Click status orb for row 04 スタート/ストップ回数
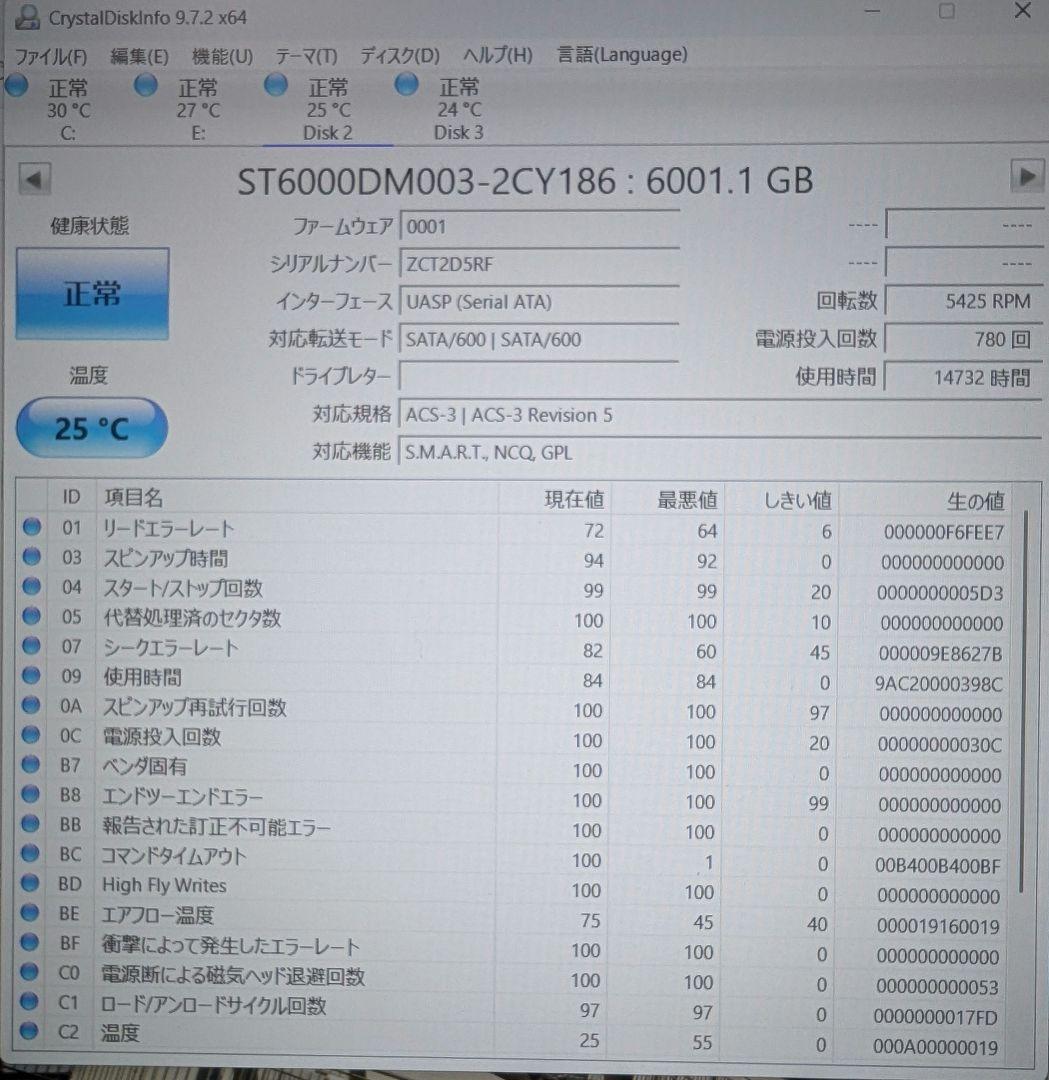1049x1080 pixels. (32, 586)
